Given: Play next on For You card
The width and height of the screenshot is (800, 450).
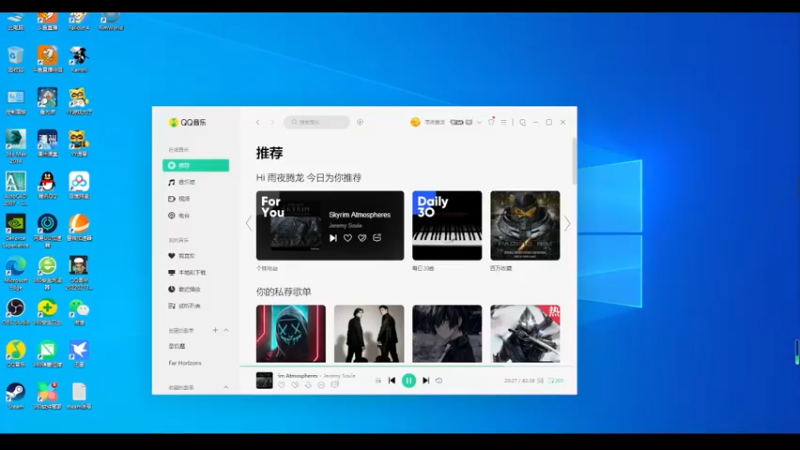Looking at the screenshot, I should 333,238.
